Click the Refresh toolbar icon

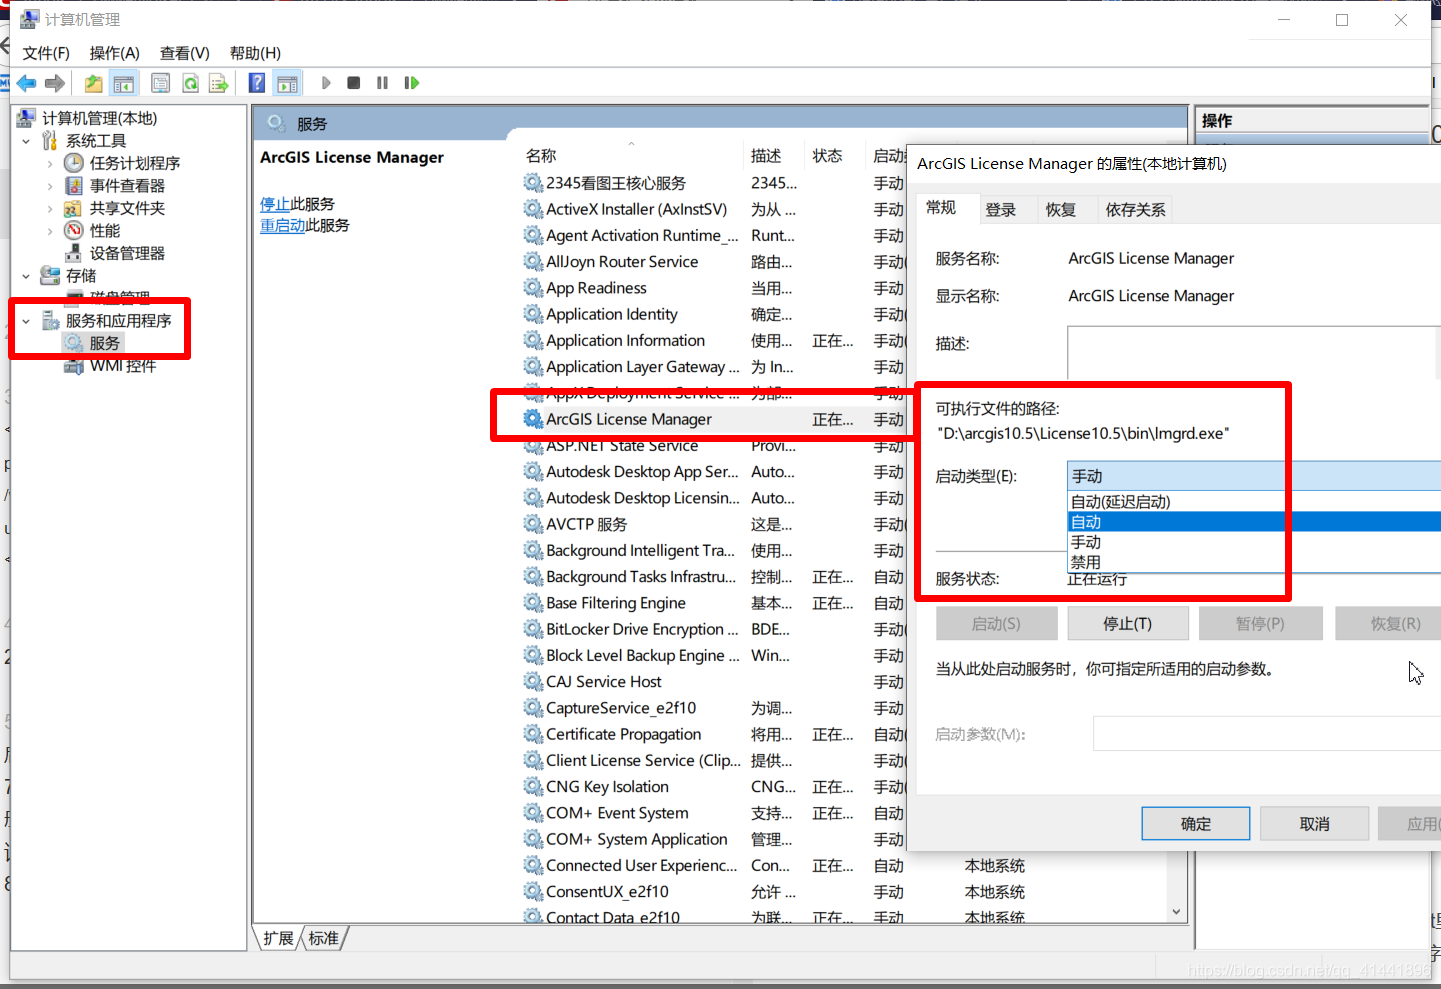point(190,83)
